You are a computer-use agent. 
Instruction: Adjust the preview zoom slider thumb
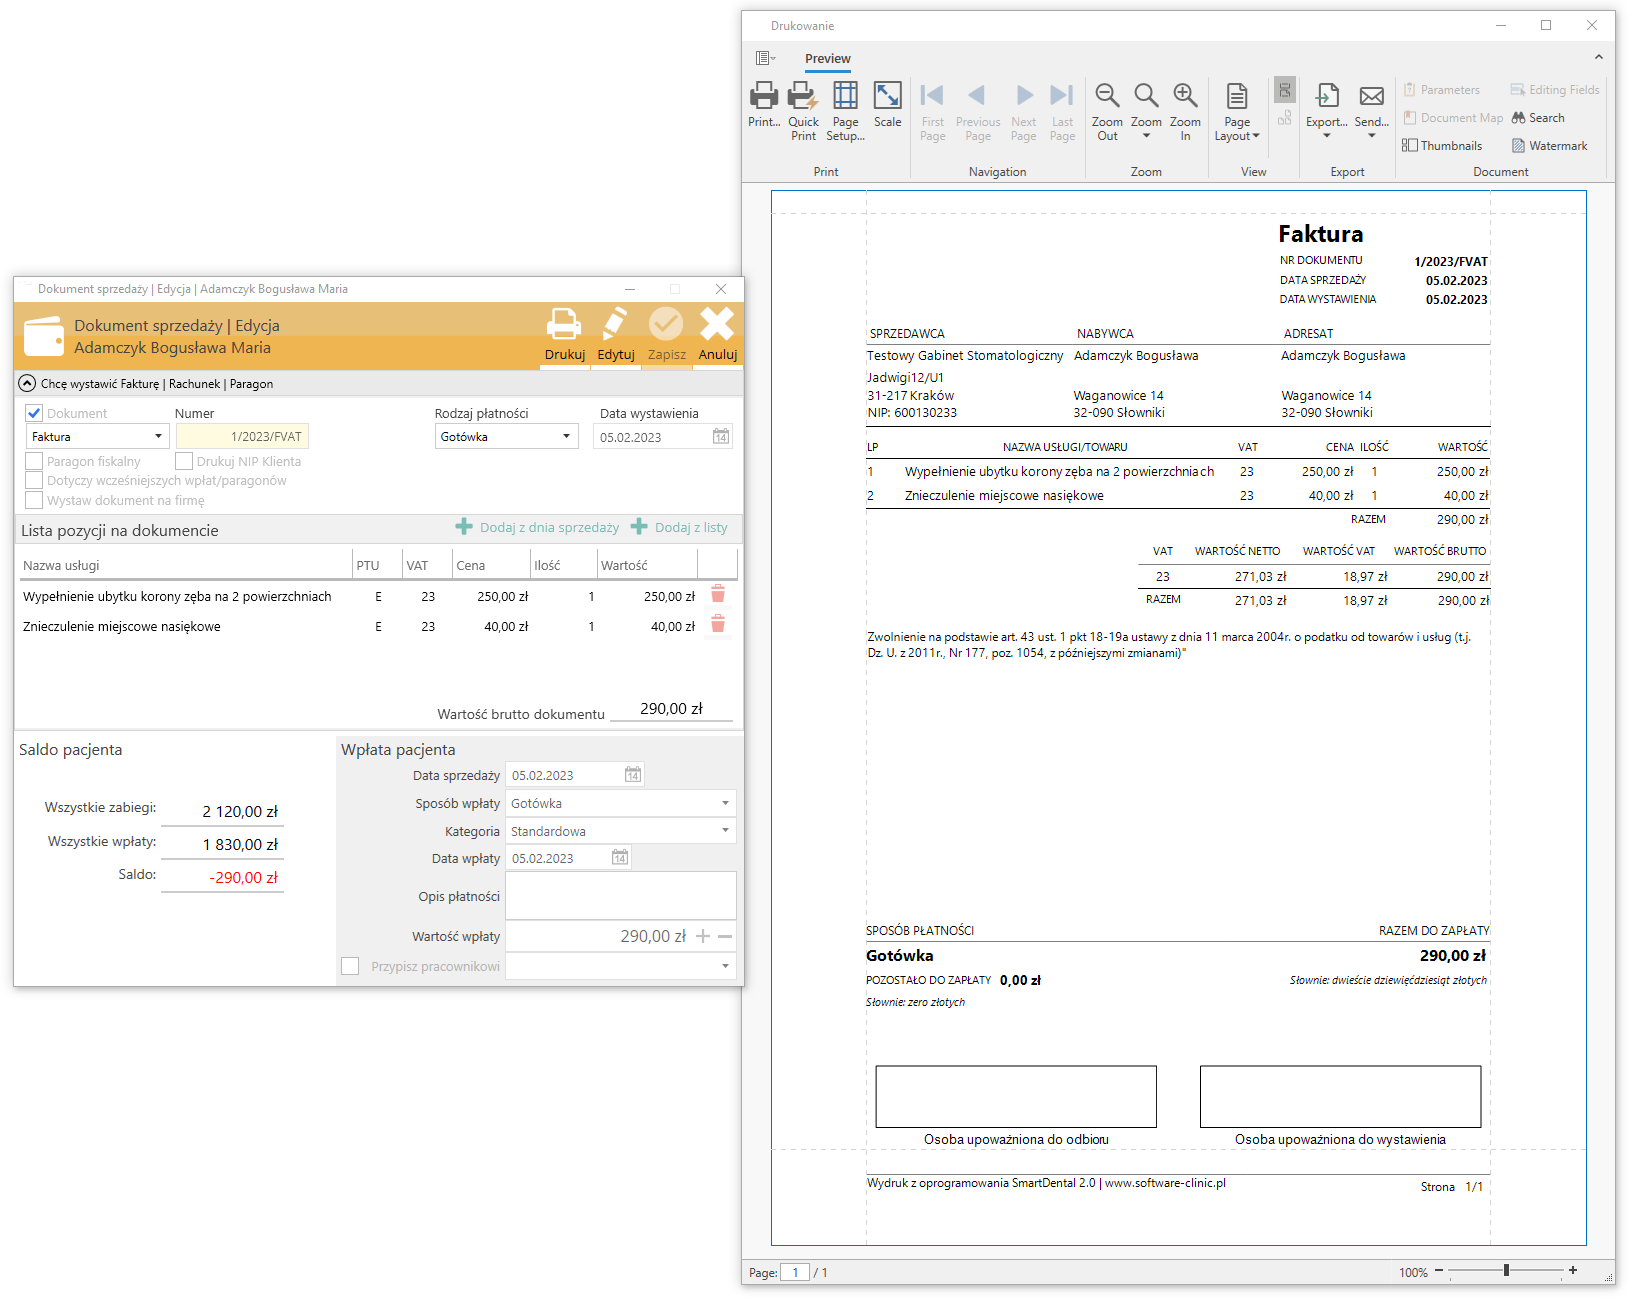[1506, 1270]
